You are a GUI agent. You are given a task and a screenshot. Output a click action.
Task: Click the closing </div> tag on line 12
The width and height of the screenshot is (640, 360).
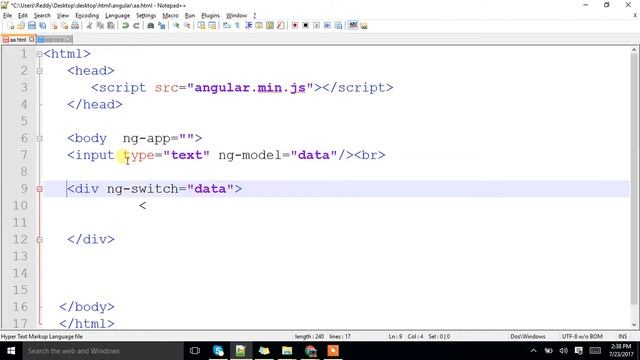click(91, 240)
